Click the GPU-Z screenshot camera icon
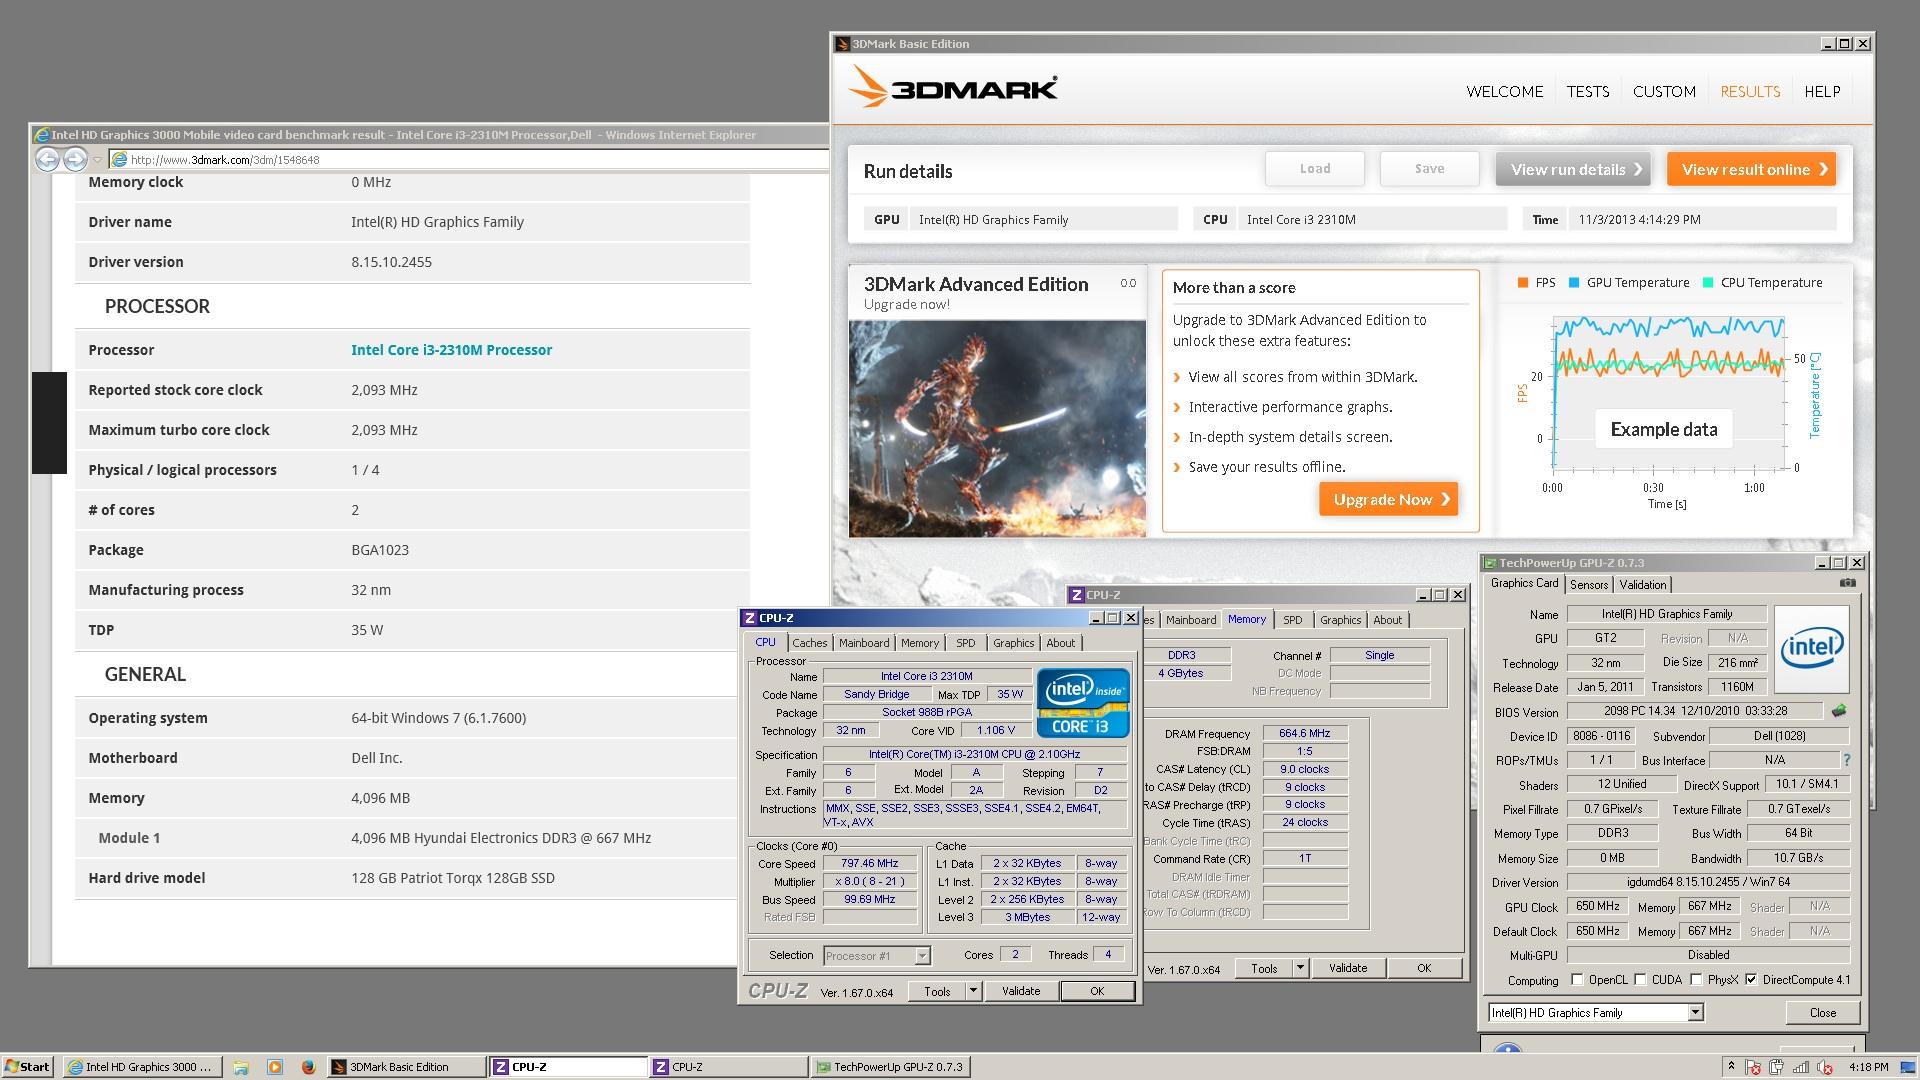 click(1847, 583)
